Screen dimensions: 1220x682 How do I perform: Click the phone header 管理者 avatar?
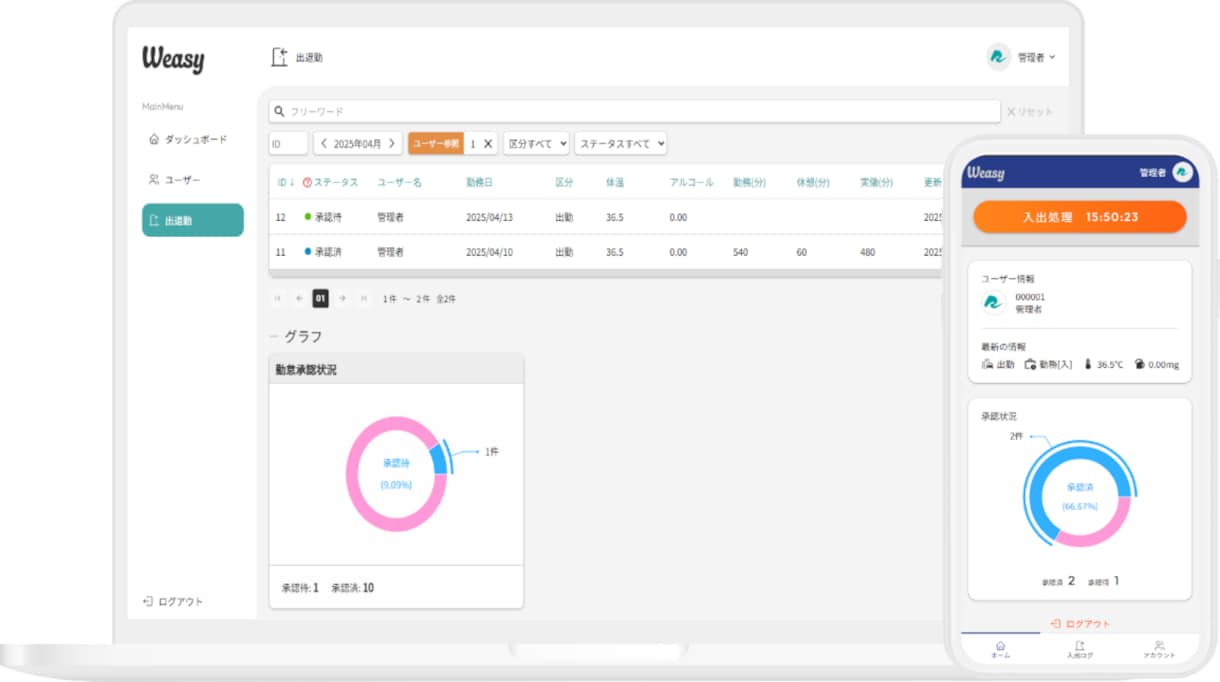(x=1182, y=173)
